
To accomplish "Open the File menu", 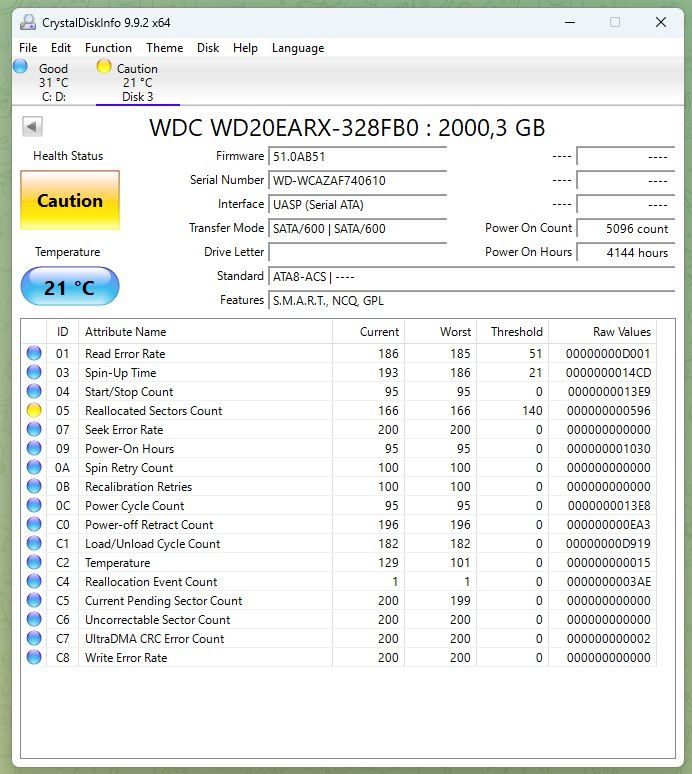I will coord(28,48).
